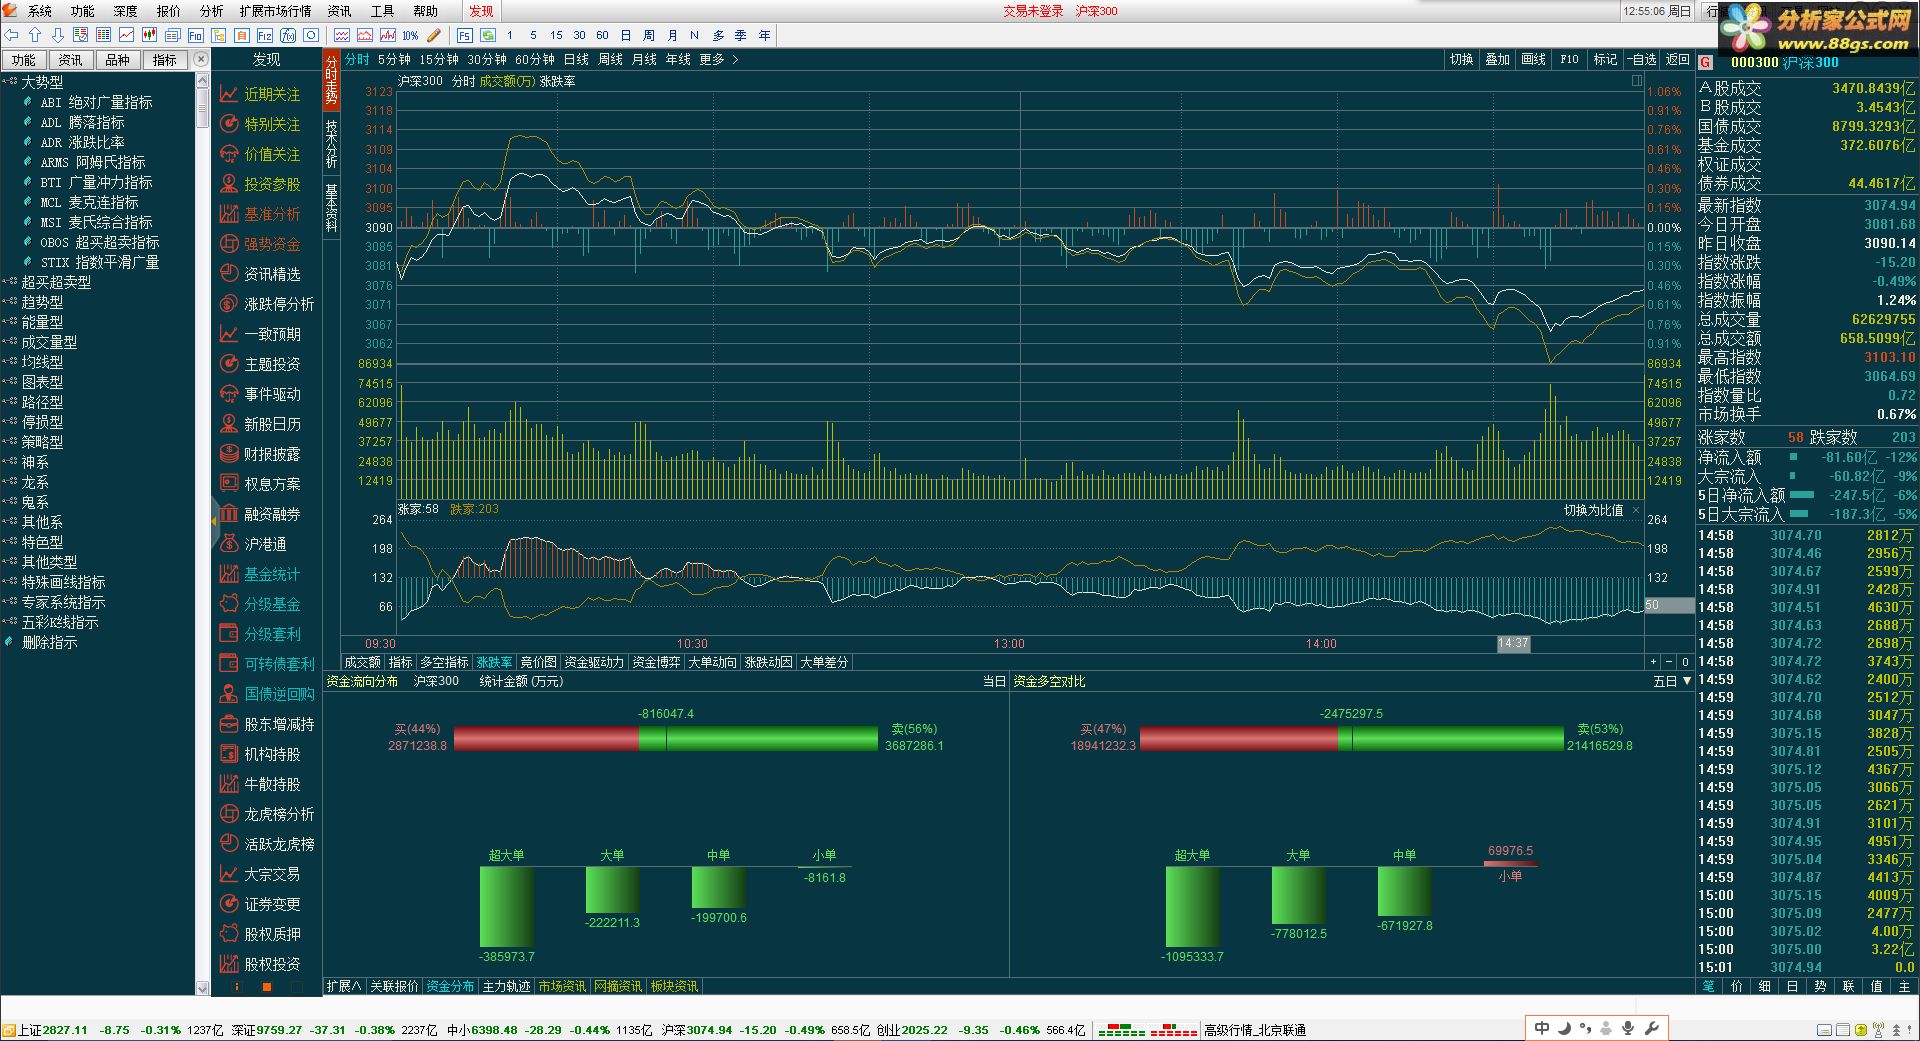Screen dimensions: 1920x1041
Task: Click the 技术分析 vertical tab
Action: tap(331, 143)
